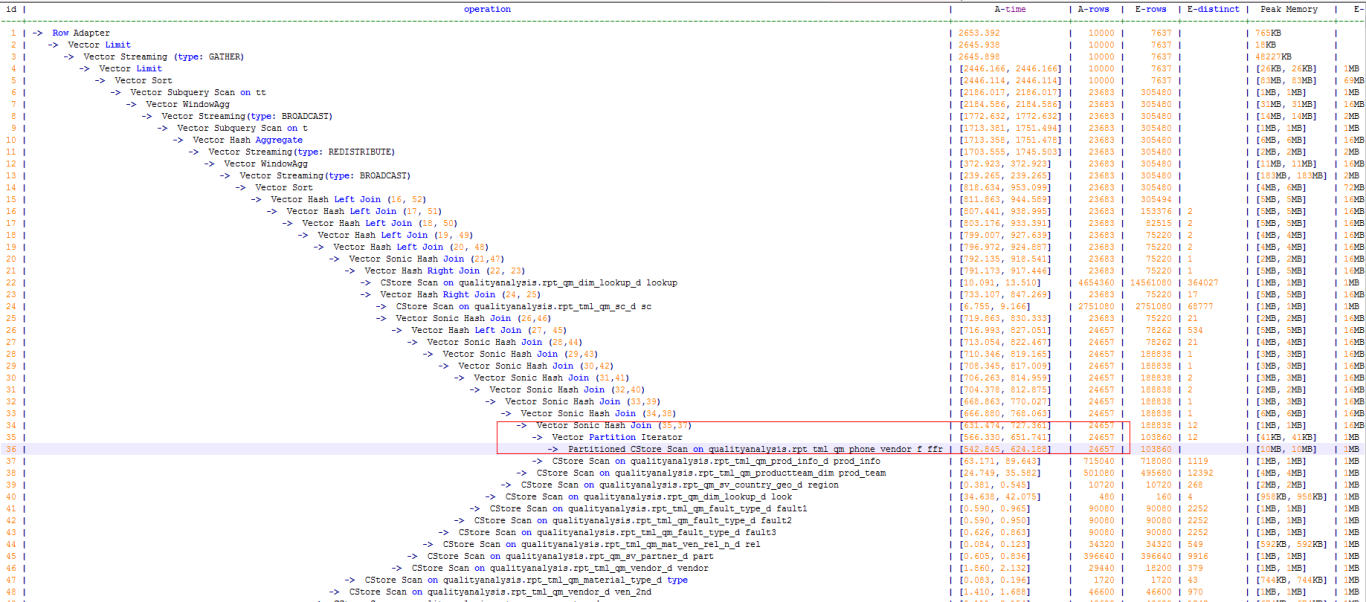Click the E-rows value 153376
The width and height of the screenshot is (1366, 602).
pos(1154,211)
